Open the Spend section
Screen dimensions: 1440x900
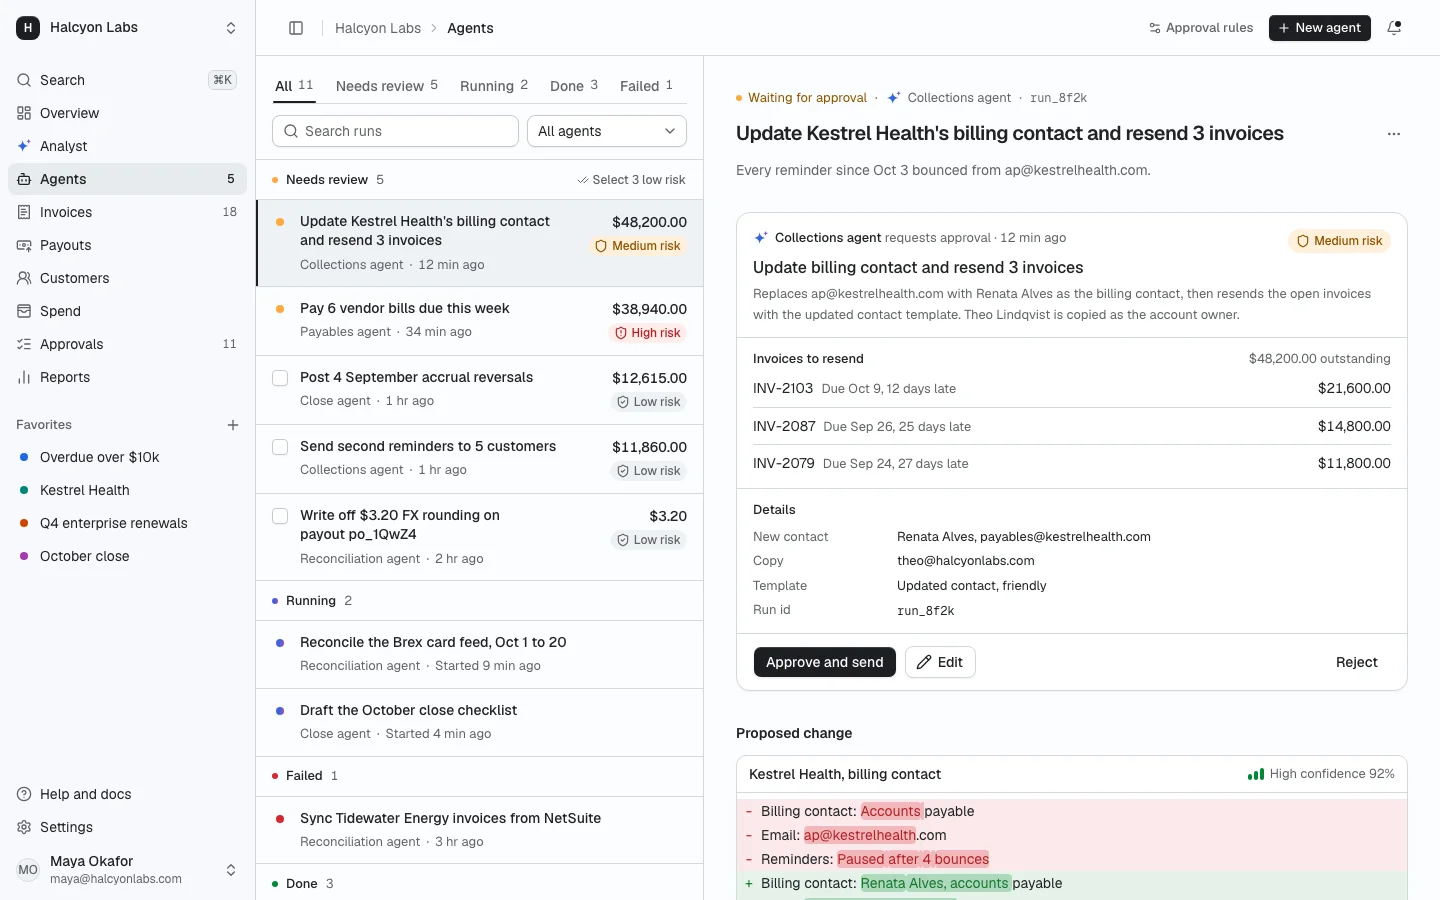click(127, 311)
